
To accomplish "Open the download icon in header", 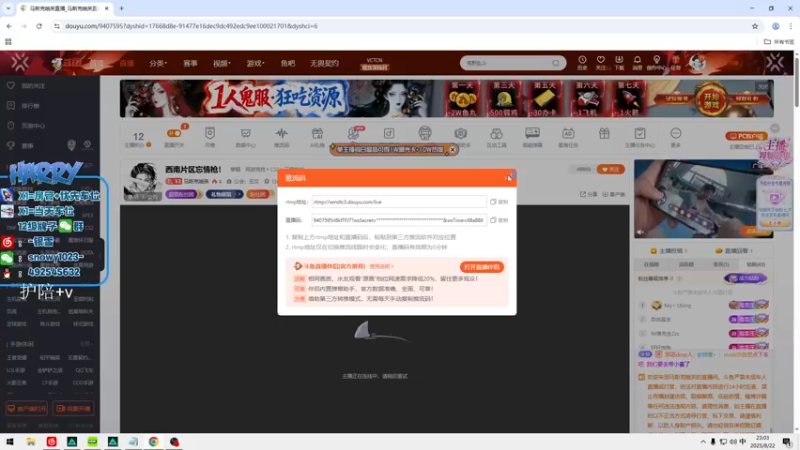I will 619,63.
